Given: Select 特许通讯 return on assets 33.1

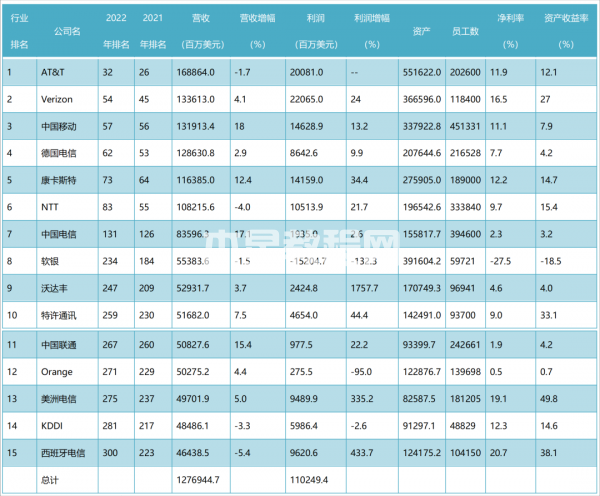Looking at the screenshot, I should point(549,315).
